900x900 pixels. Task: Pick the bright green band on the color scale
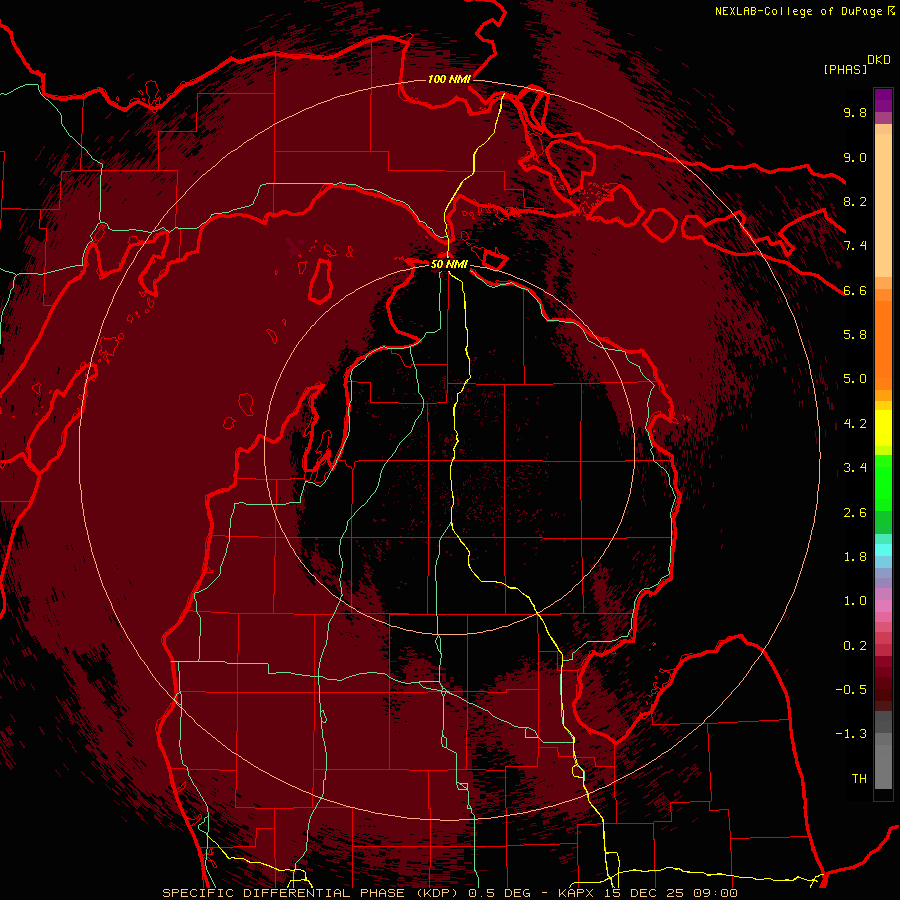[883, 483]
